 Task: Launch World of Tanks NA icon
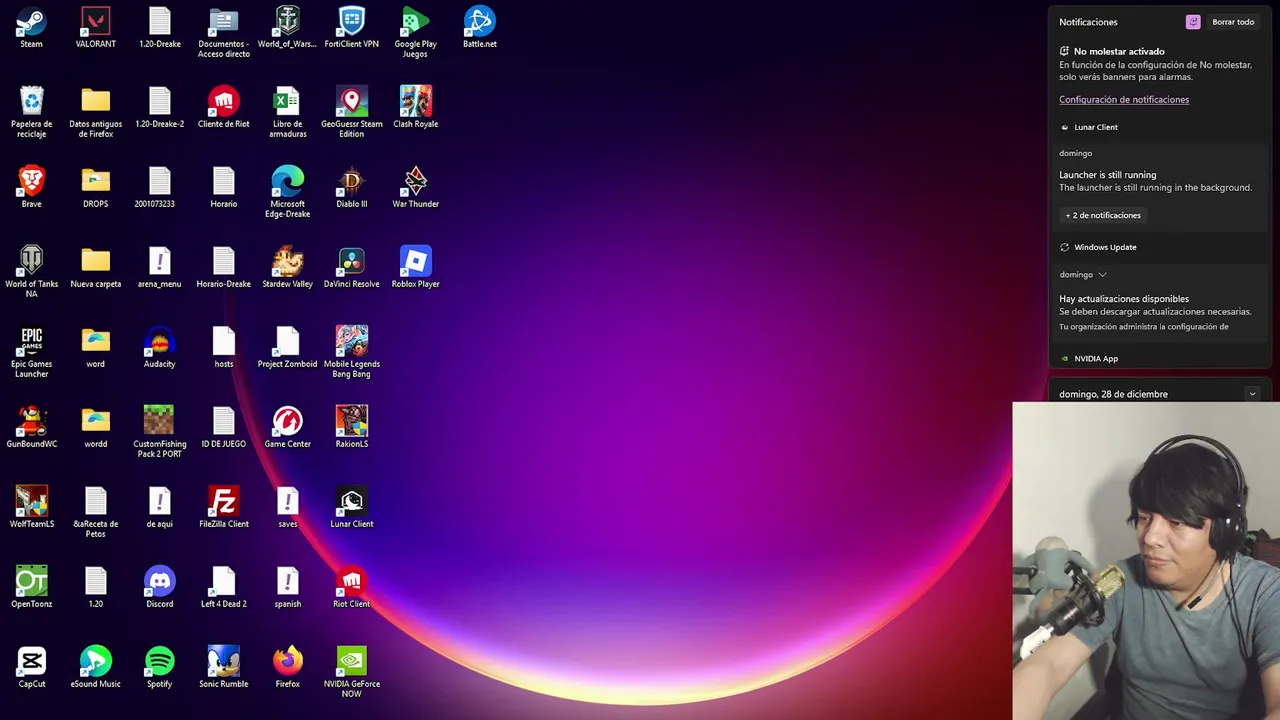click(x=31, y=272)
